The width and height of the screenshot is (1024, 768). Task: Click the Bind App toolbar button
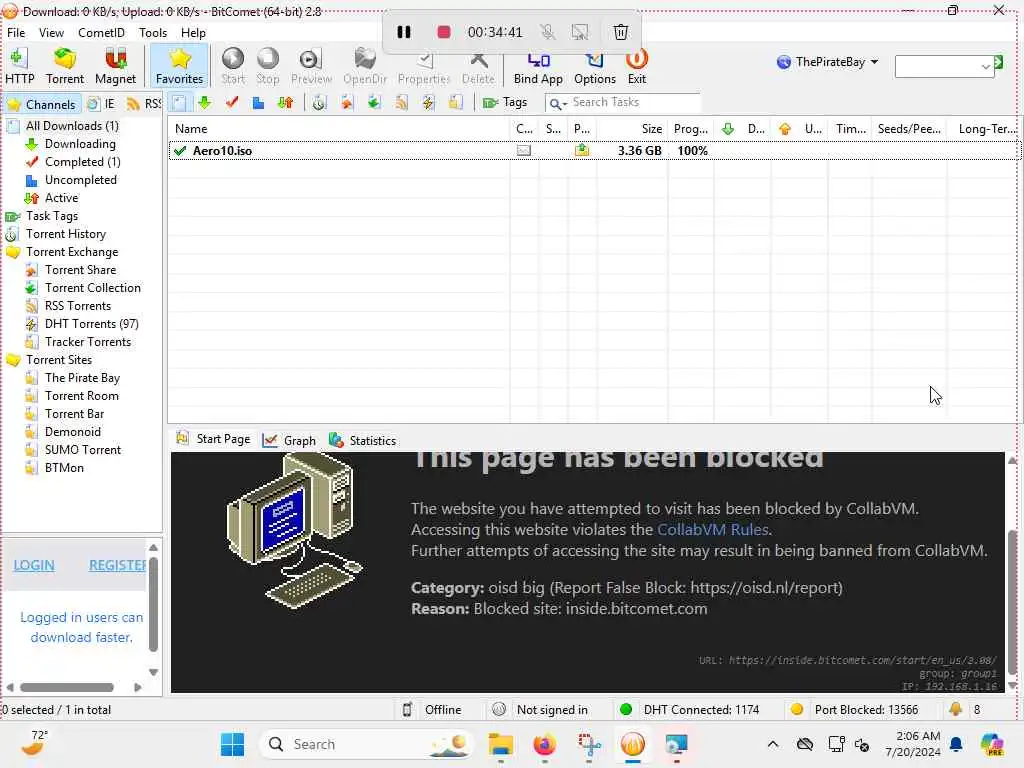tap(538, 67)
